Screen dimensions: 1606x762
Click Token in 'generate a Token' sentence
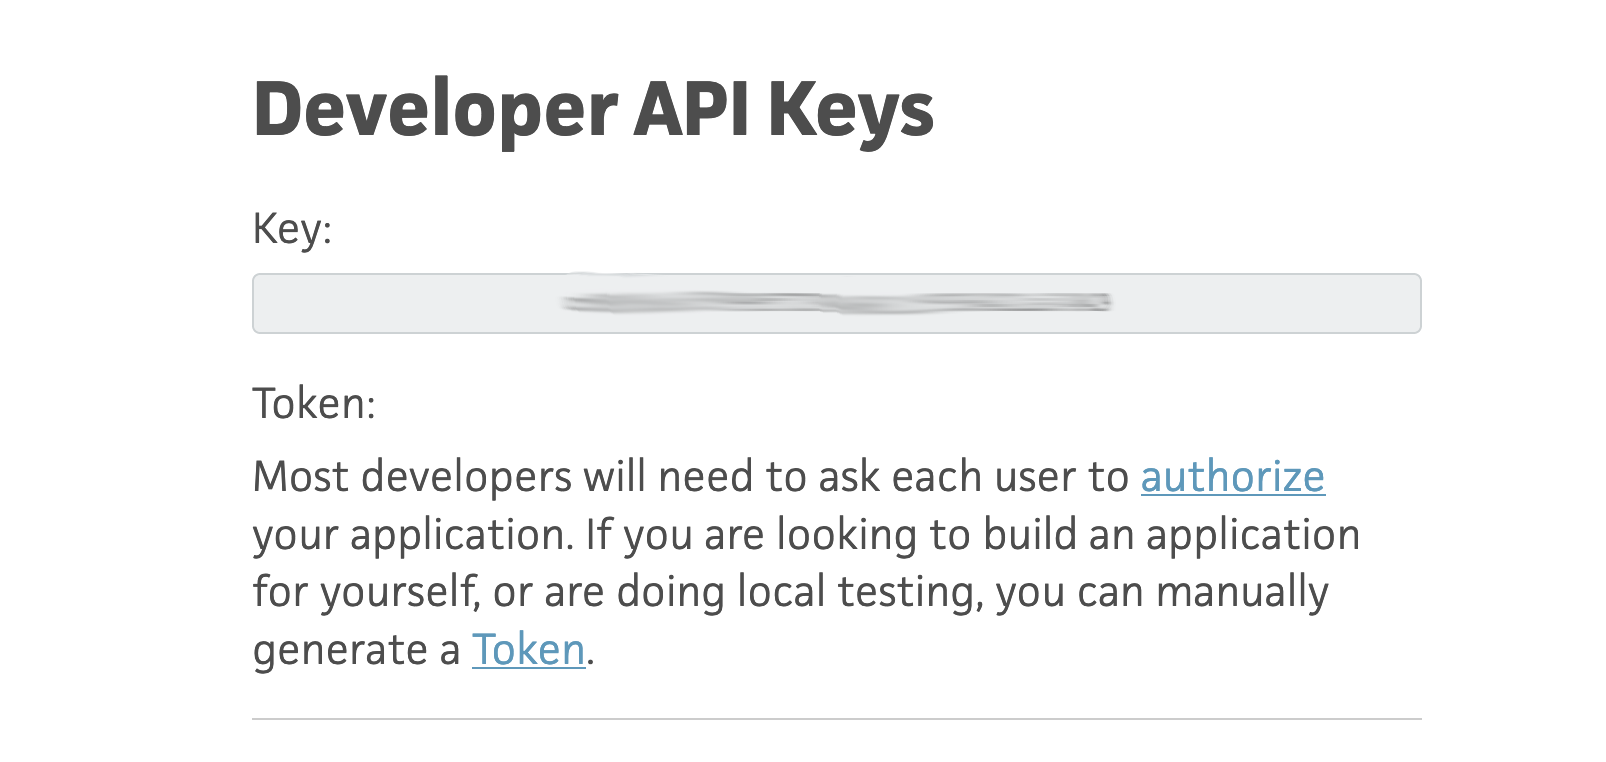(528, 650)
